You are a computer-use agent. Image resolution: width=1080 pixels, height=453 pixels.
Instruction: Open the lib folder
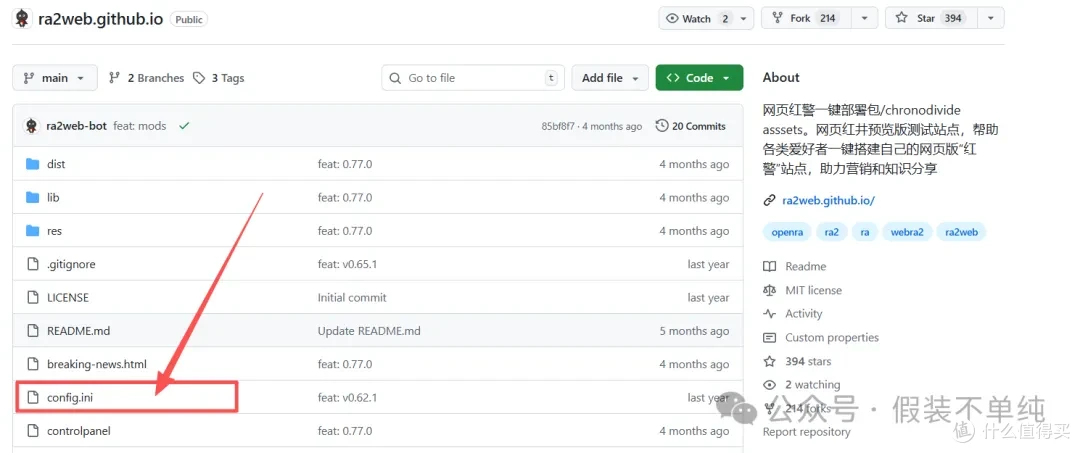coord(53,198)
